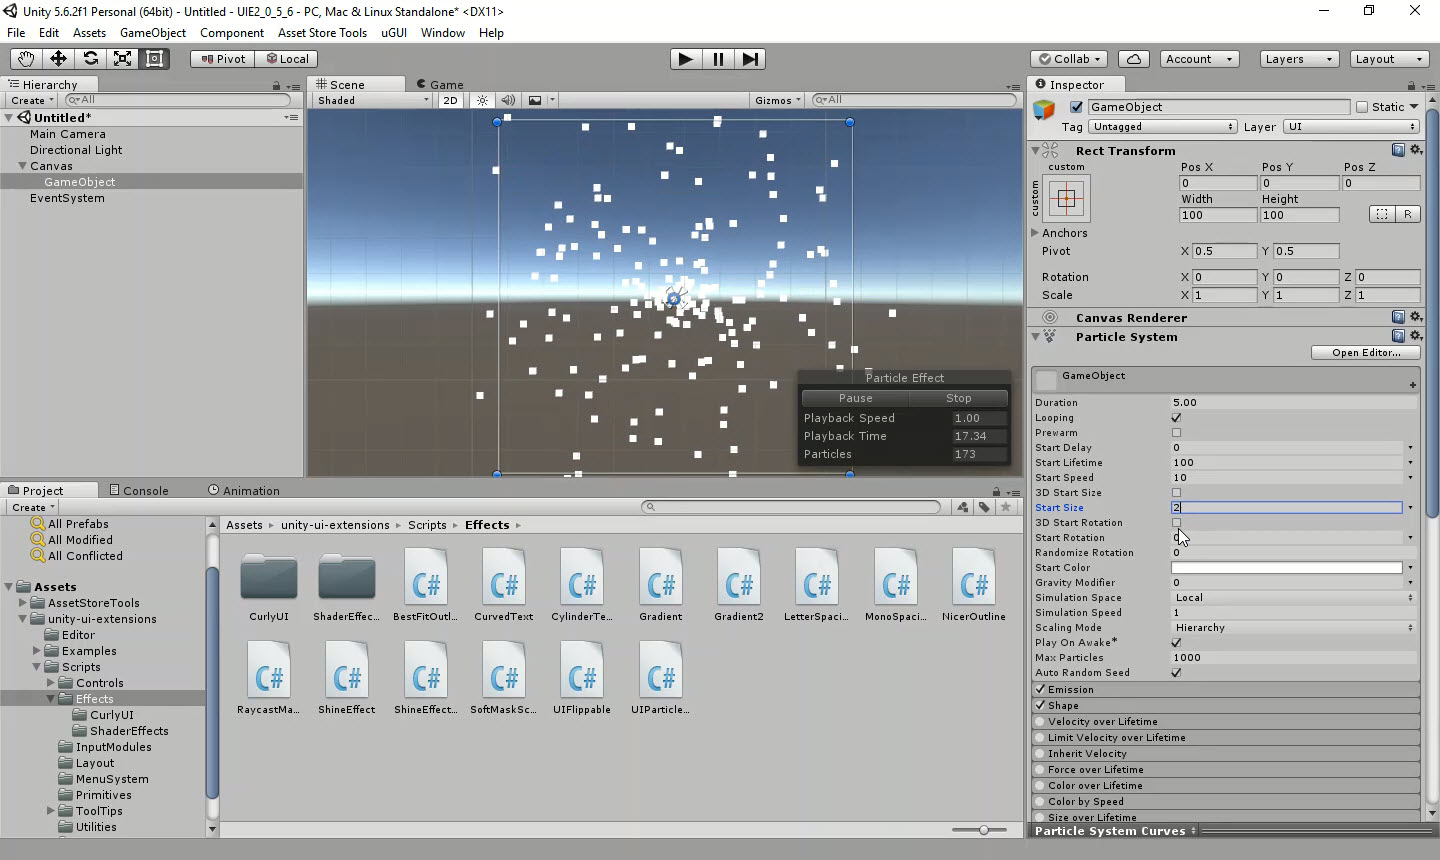Stop the particle effect preview
This screenshot has width=1440, height=860.
958,398
